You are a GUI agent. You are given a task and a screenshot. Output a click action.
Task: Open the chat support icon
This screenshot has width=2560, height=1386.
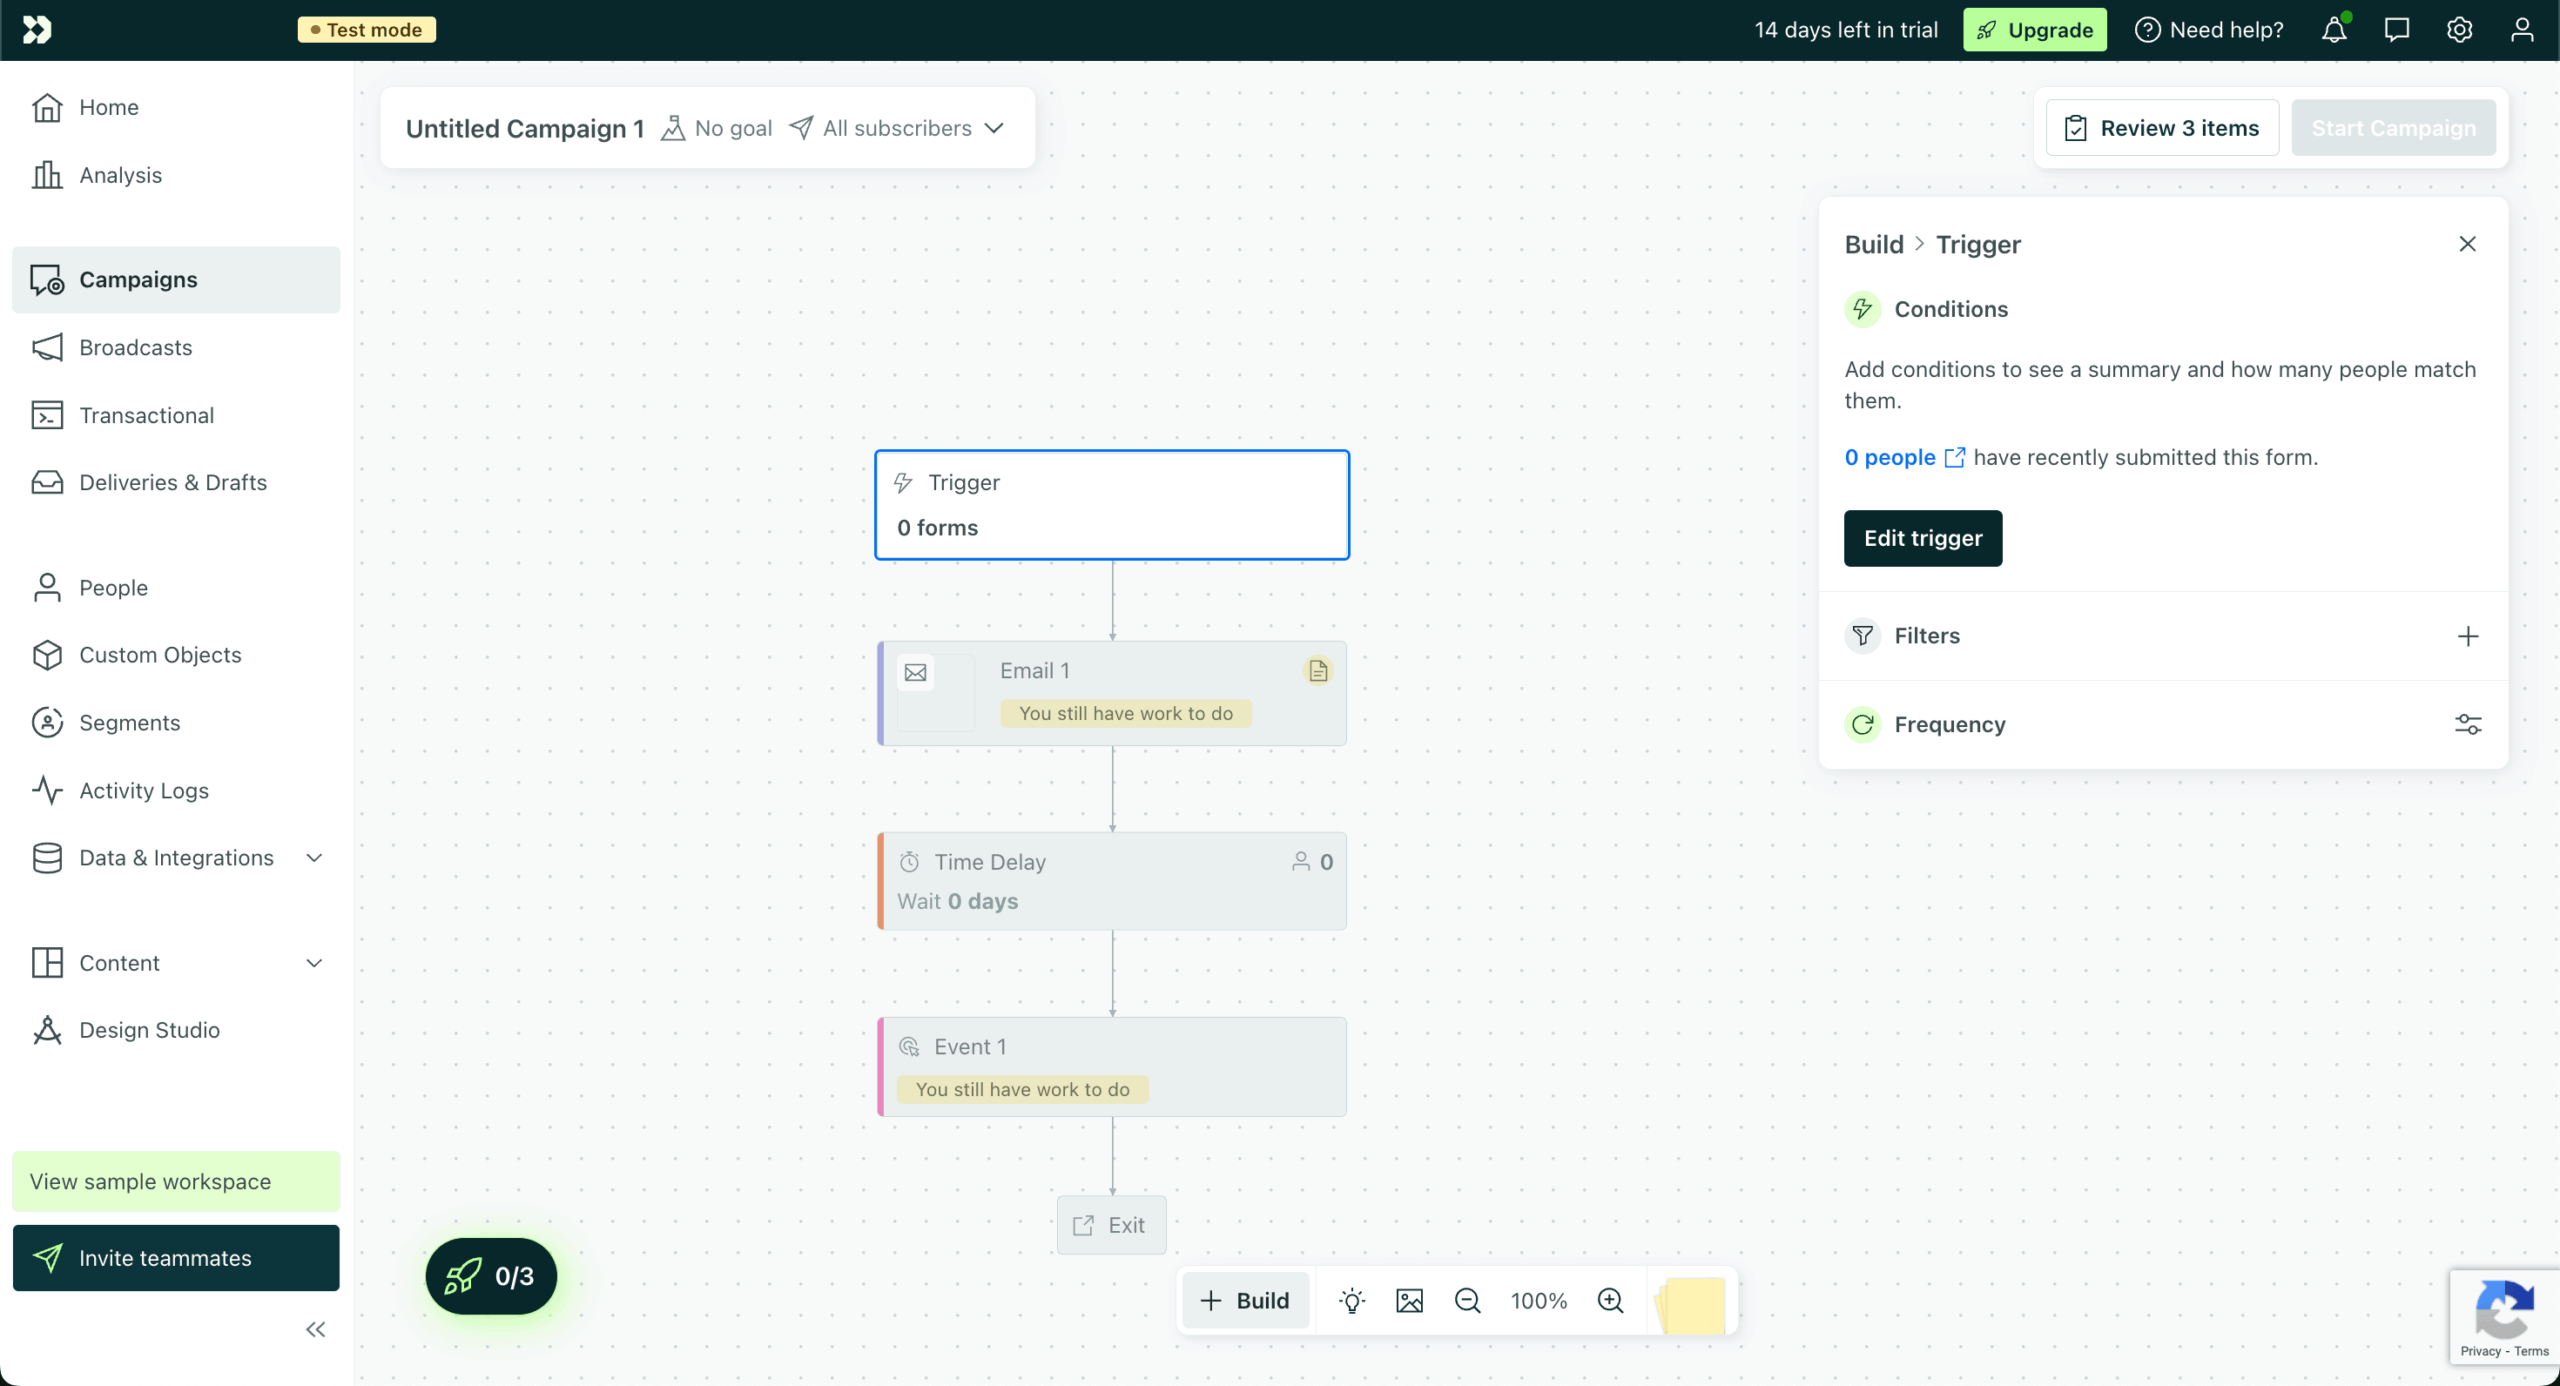pos(2397,29)
